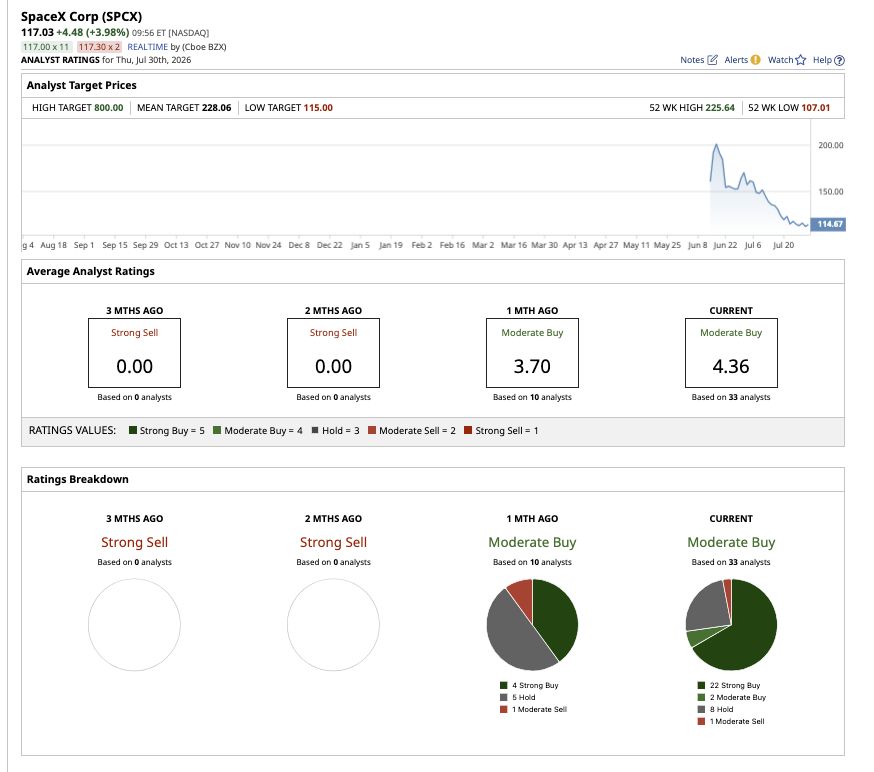Click '1 Moderate Sell' under CURRENT pie
Screen dimensions: 874x772
coord(731,721)
